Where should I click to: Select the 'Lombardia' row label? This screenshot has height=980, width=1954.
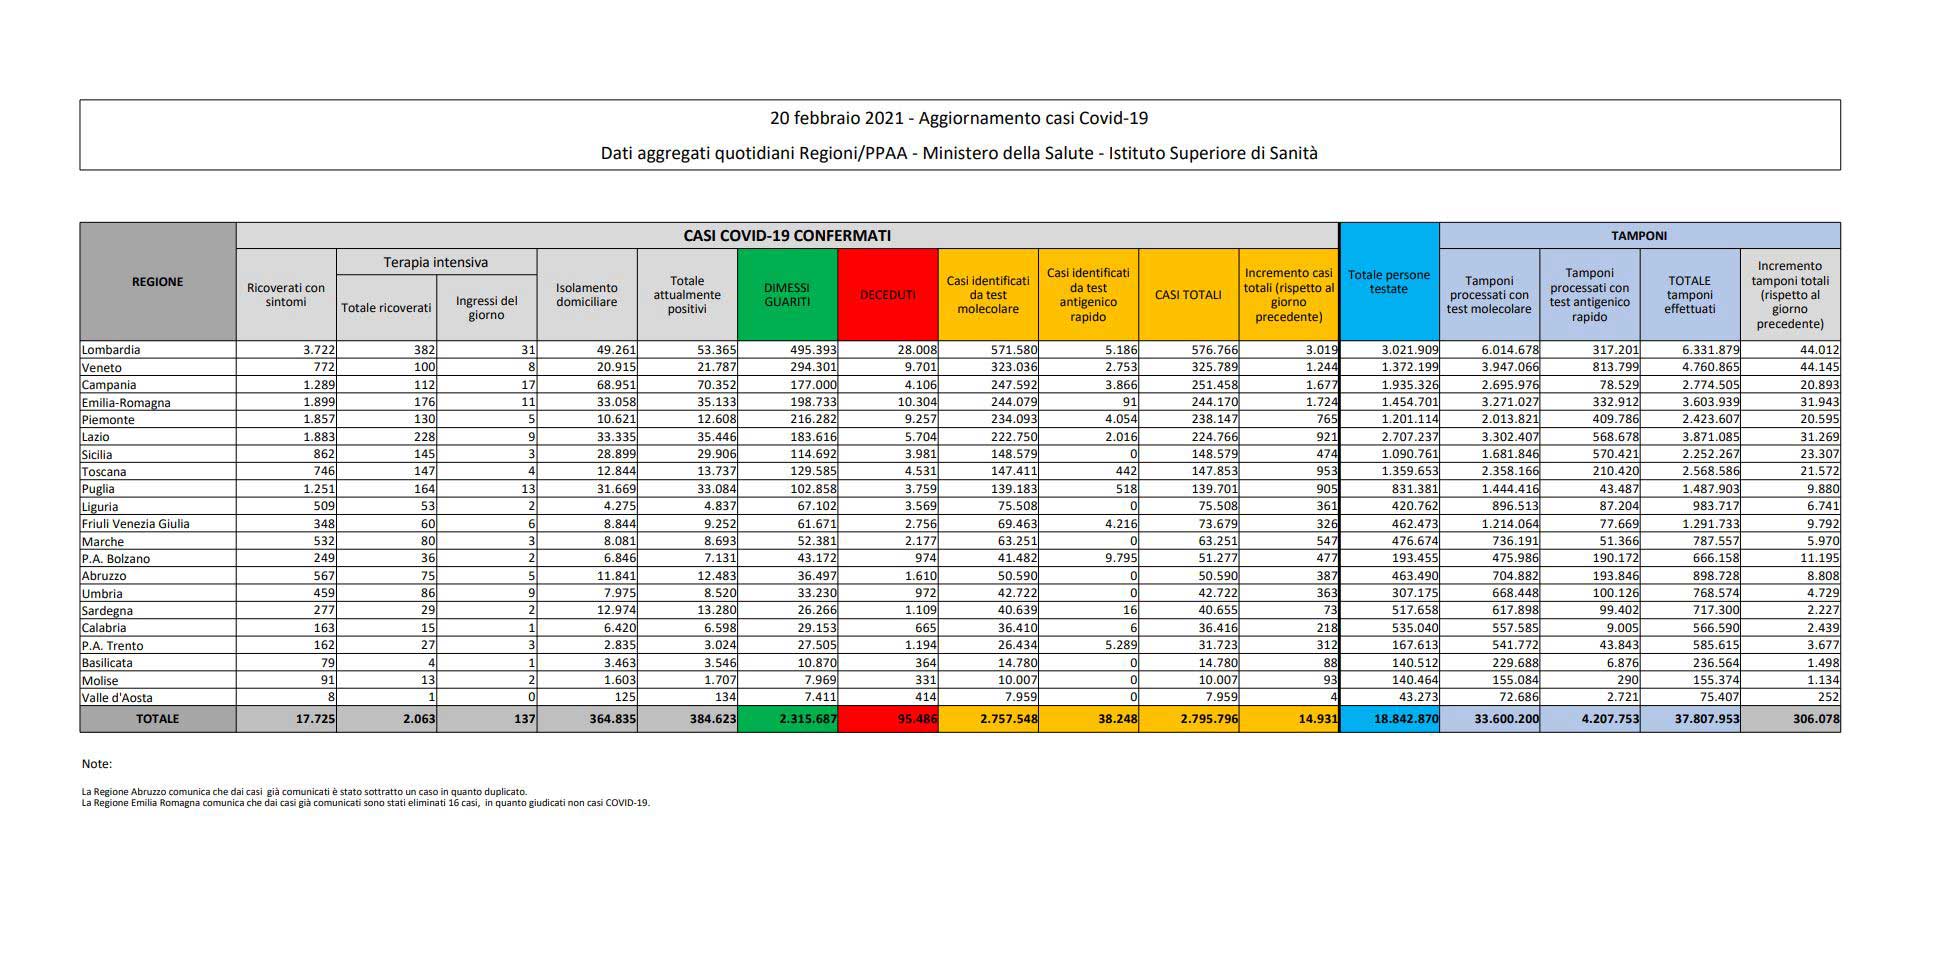point(111,350)
